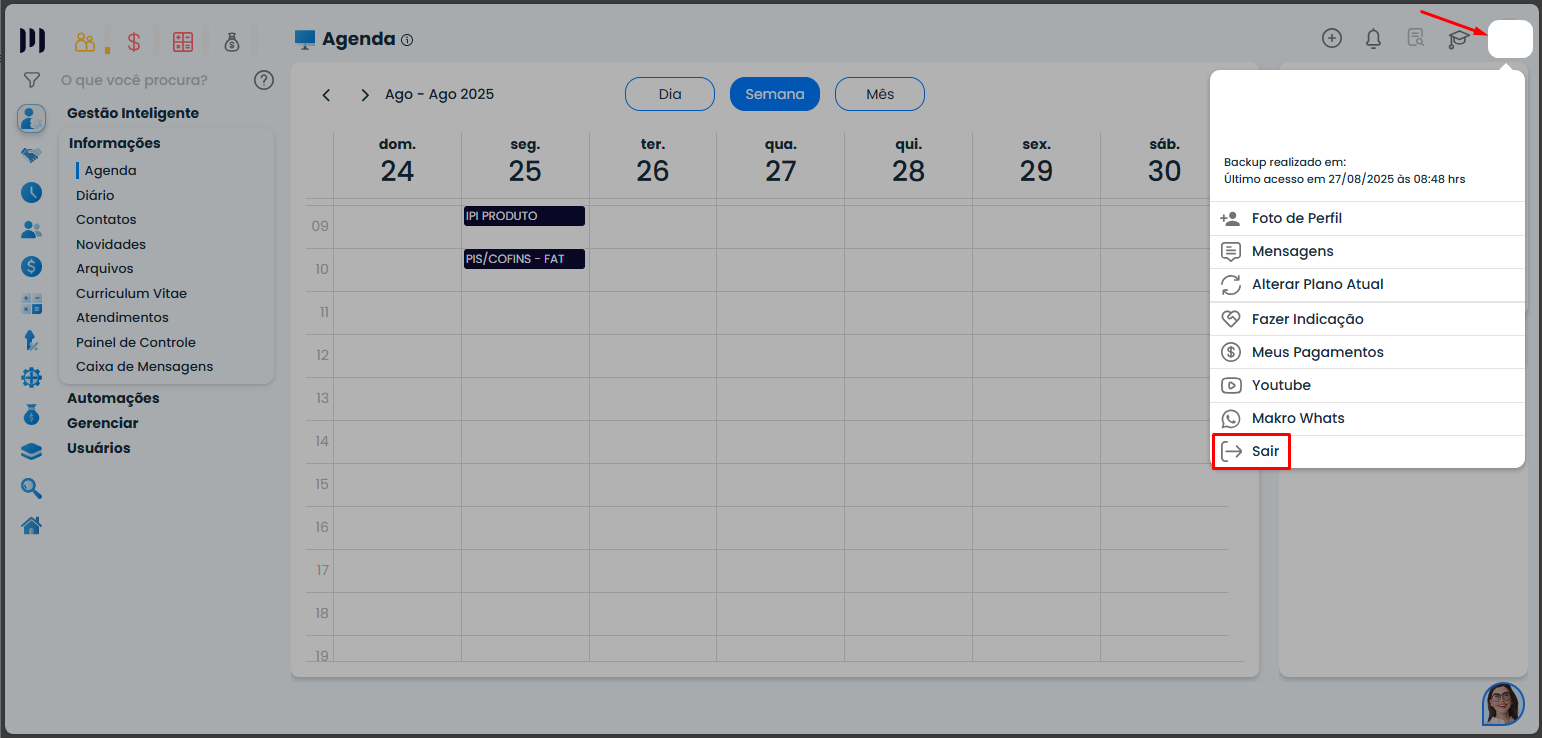The width and height of the screenshot is (1542, 738).
Task: Open the handshake module in the sidebar
Action: click(31, 155)
